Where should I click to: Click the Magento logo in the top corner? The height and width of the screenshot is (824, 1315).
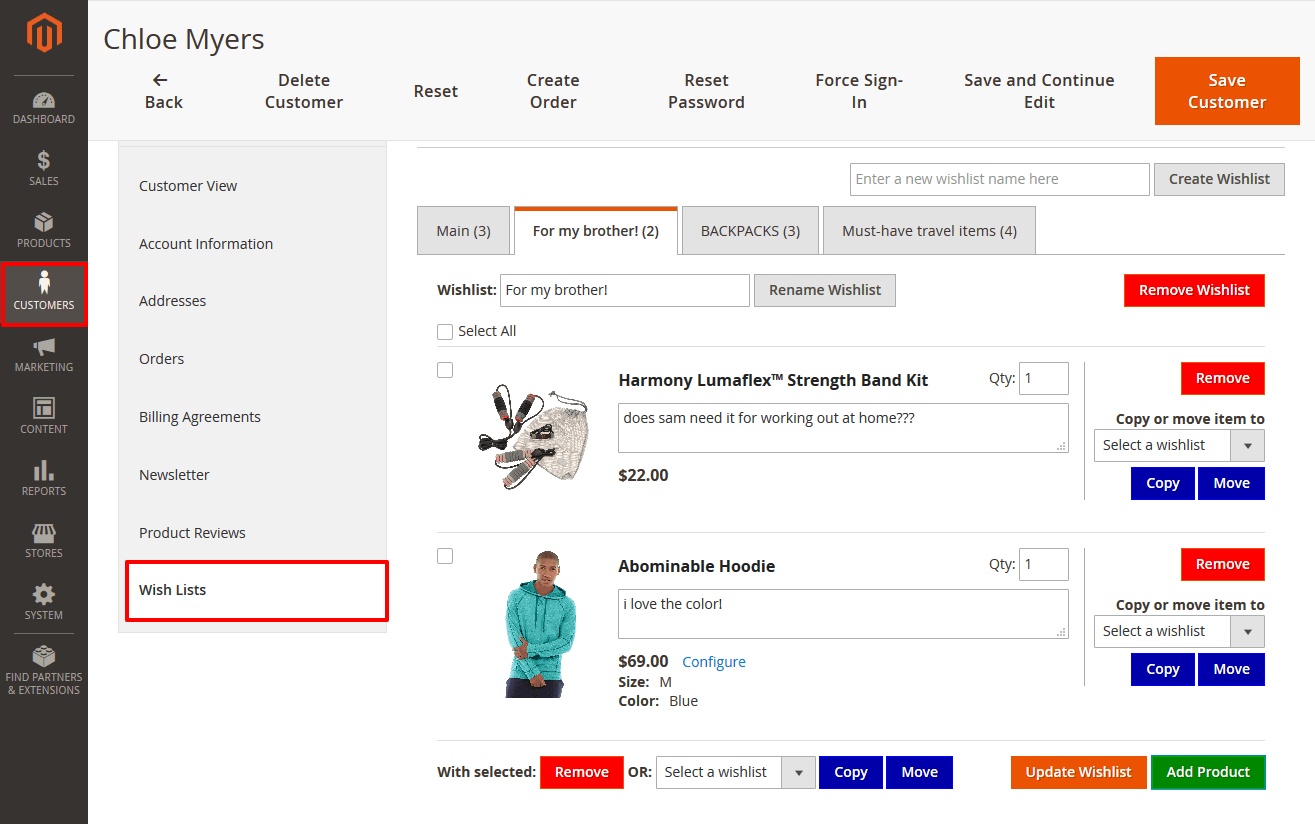pyautogui.click(x=43, y=32)
